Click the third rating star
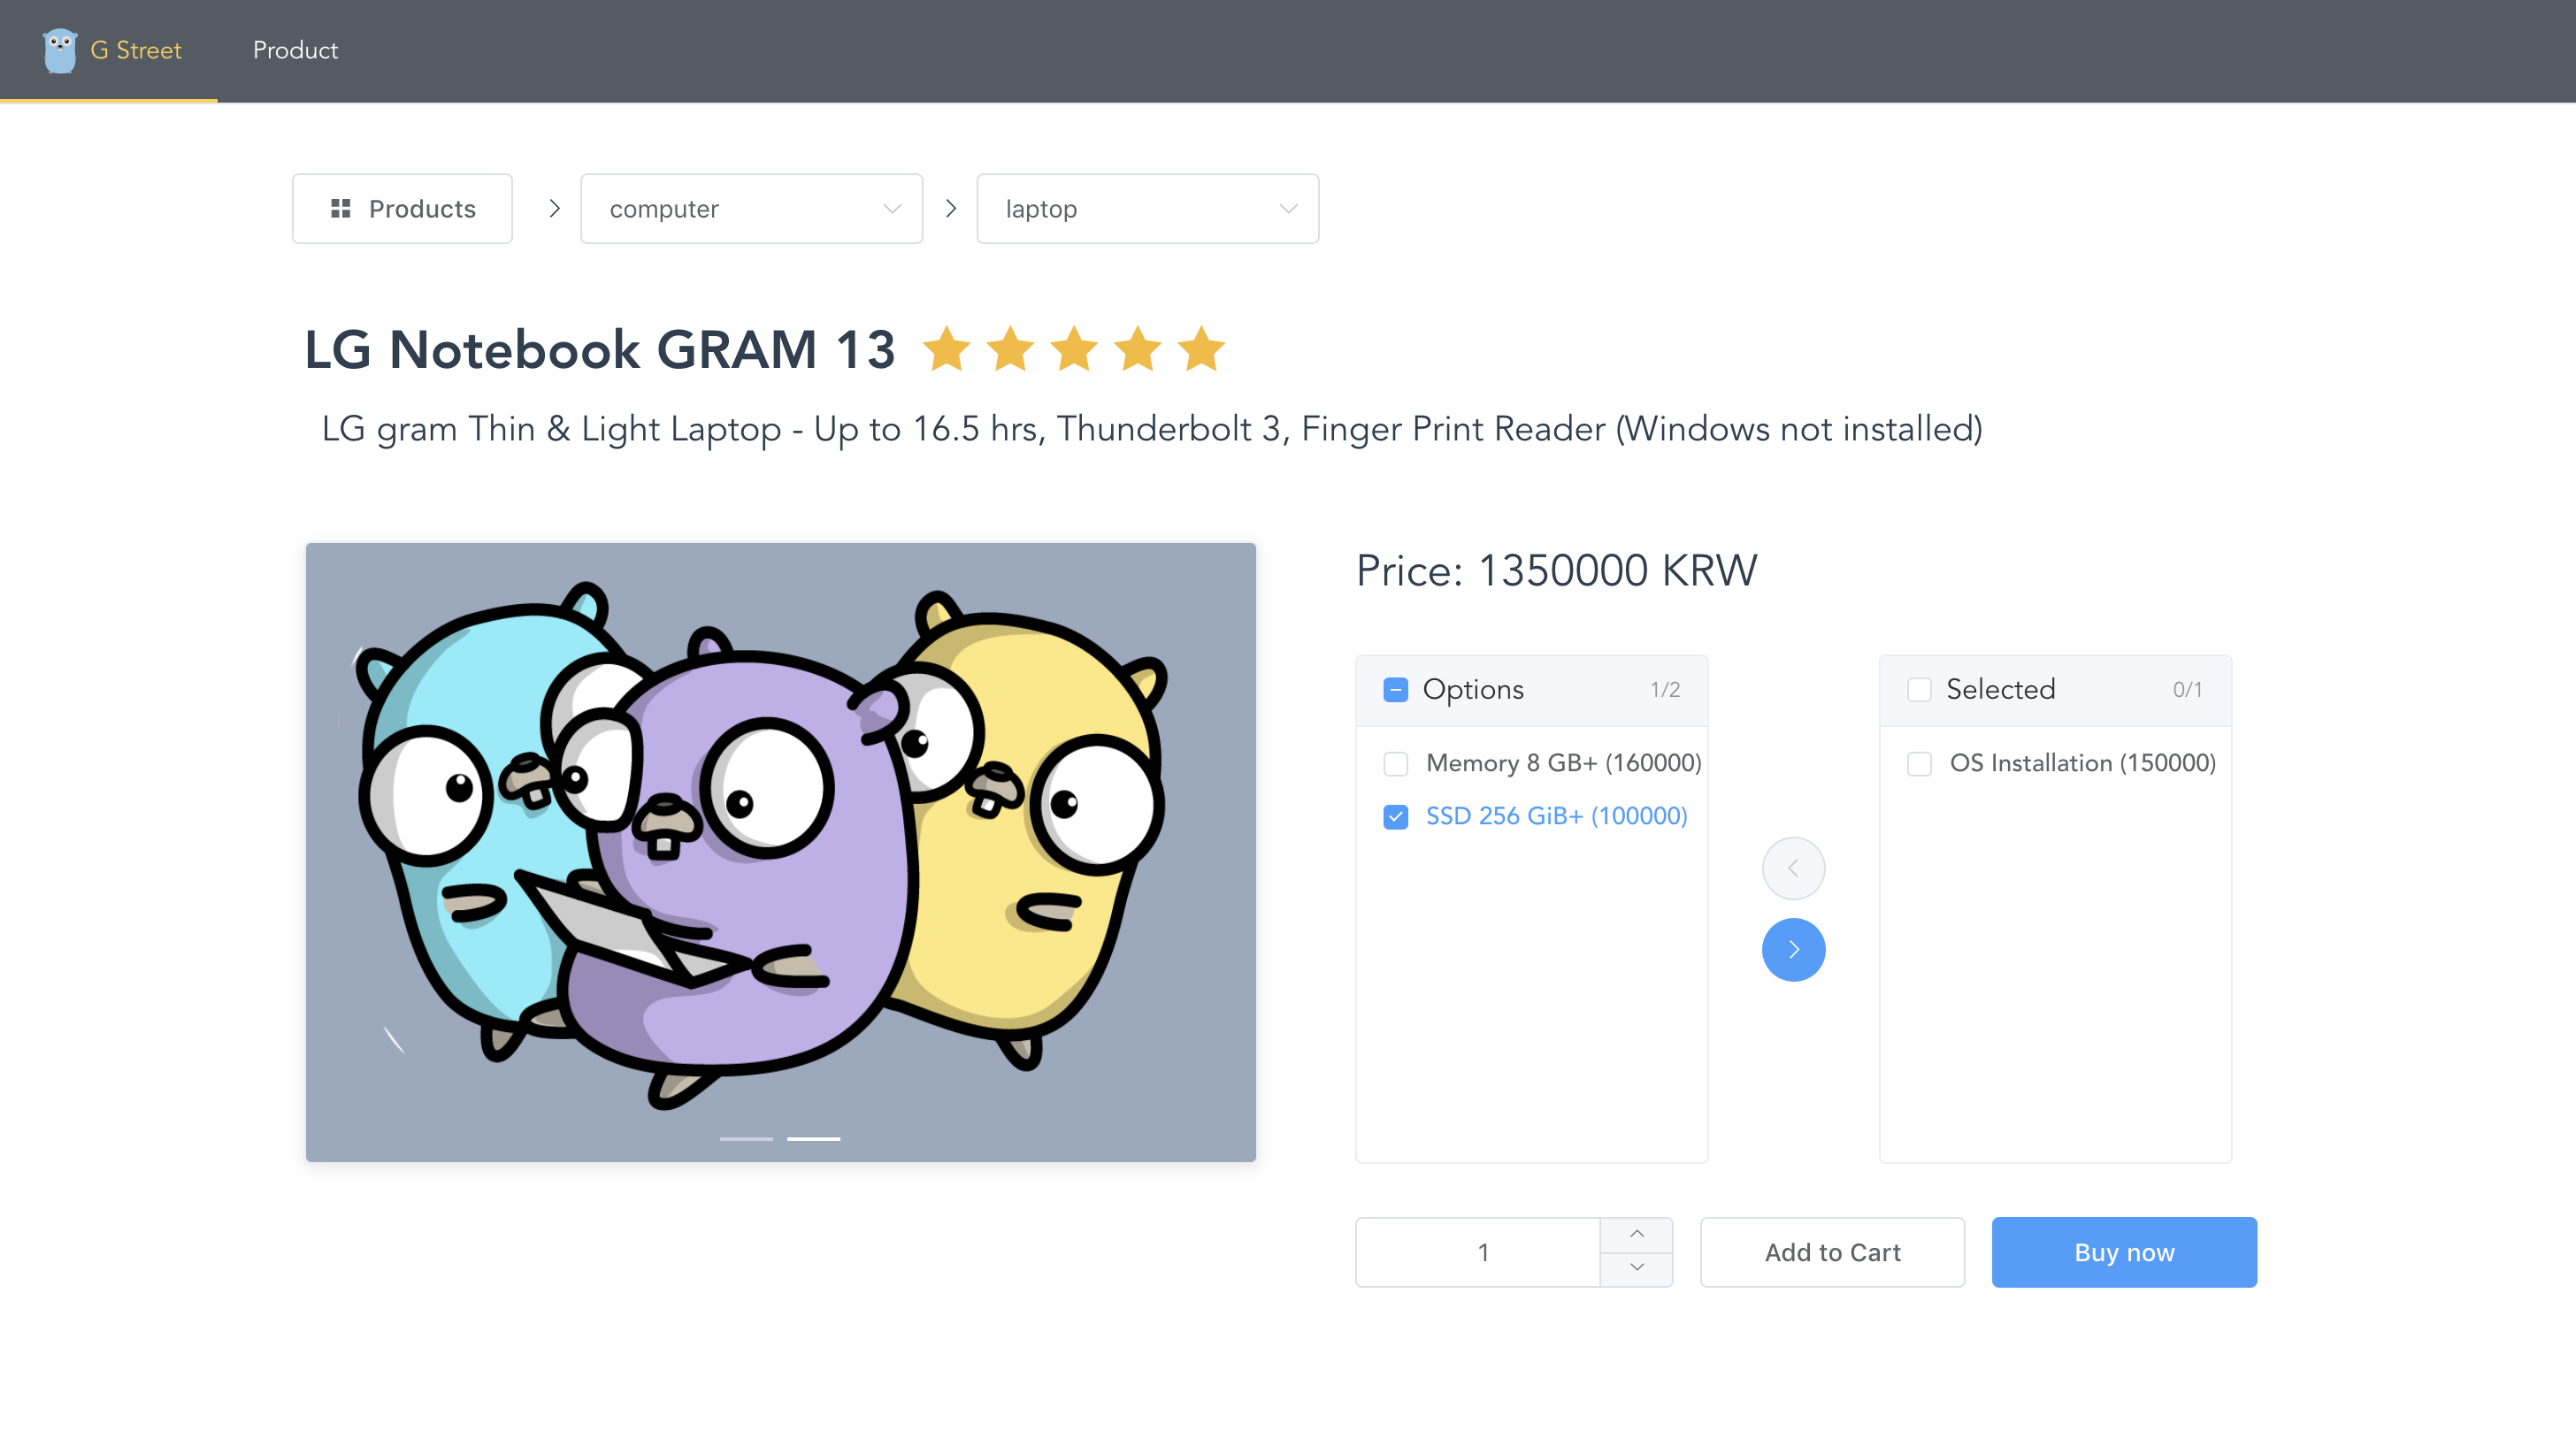The height and width of the screenshot is (1431, 2576). pyautogui.click(x=1074, y=349)
